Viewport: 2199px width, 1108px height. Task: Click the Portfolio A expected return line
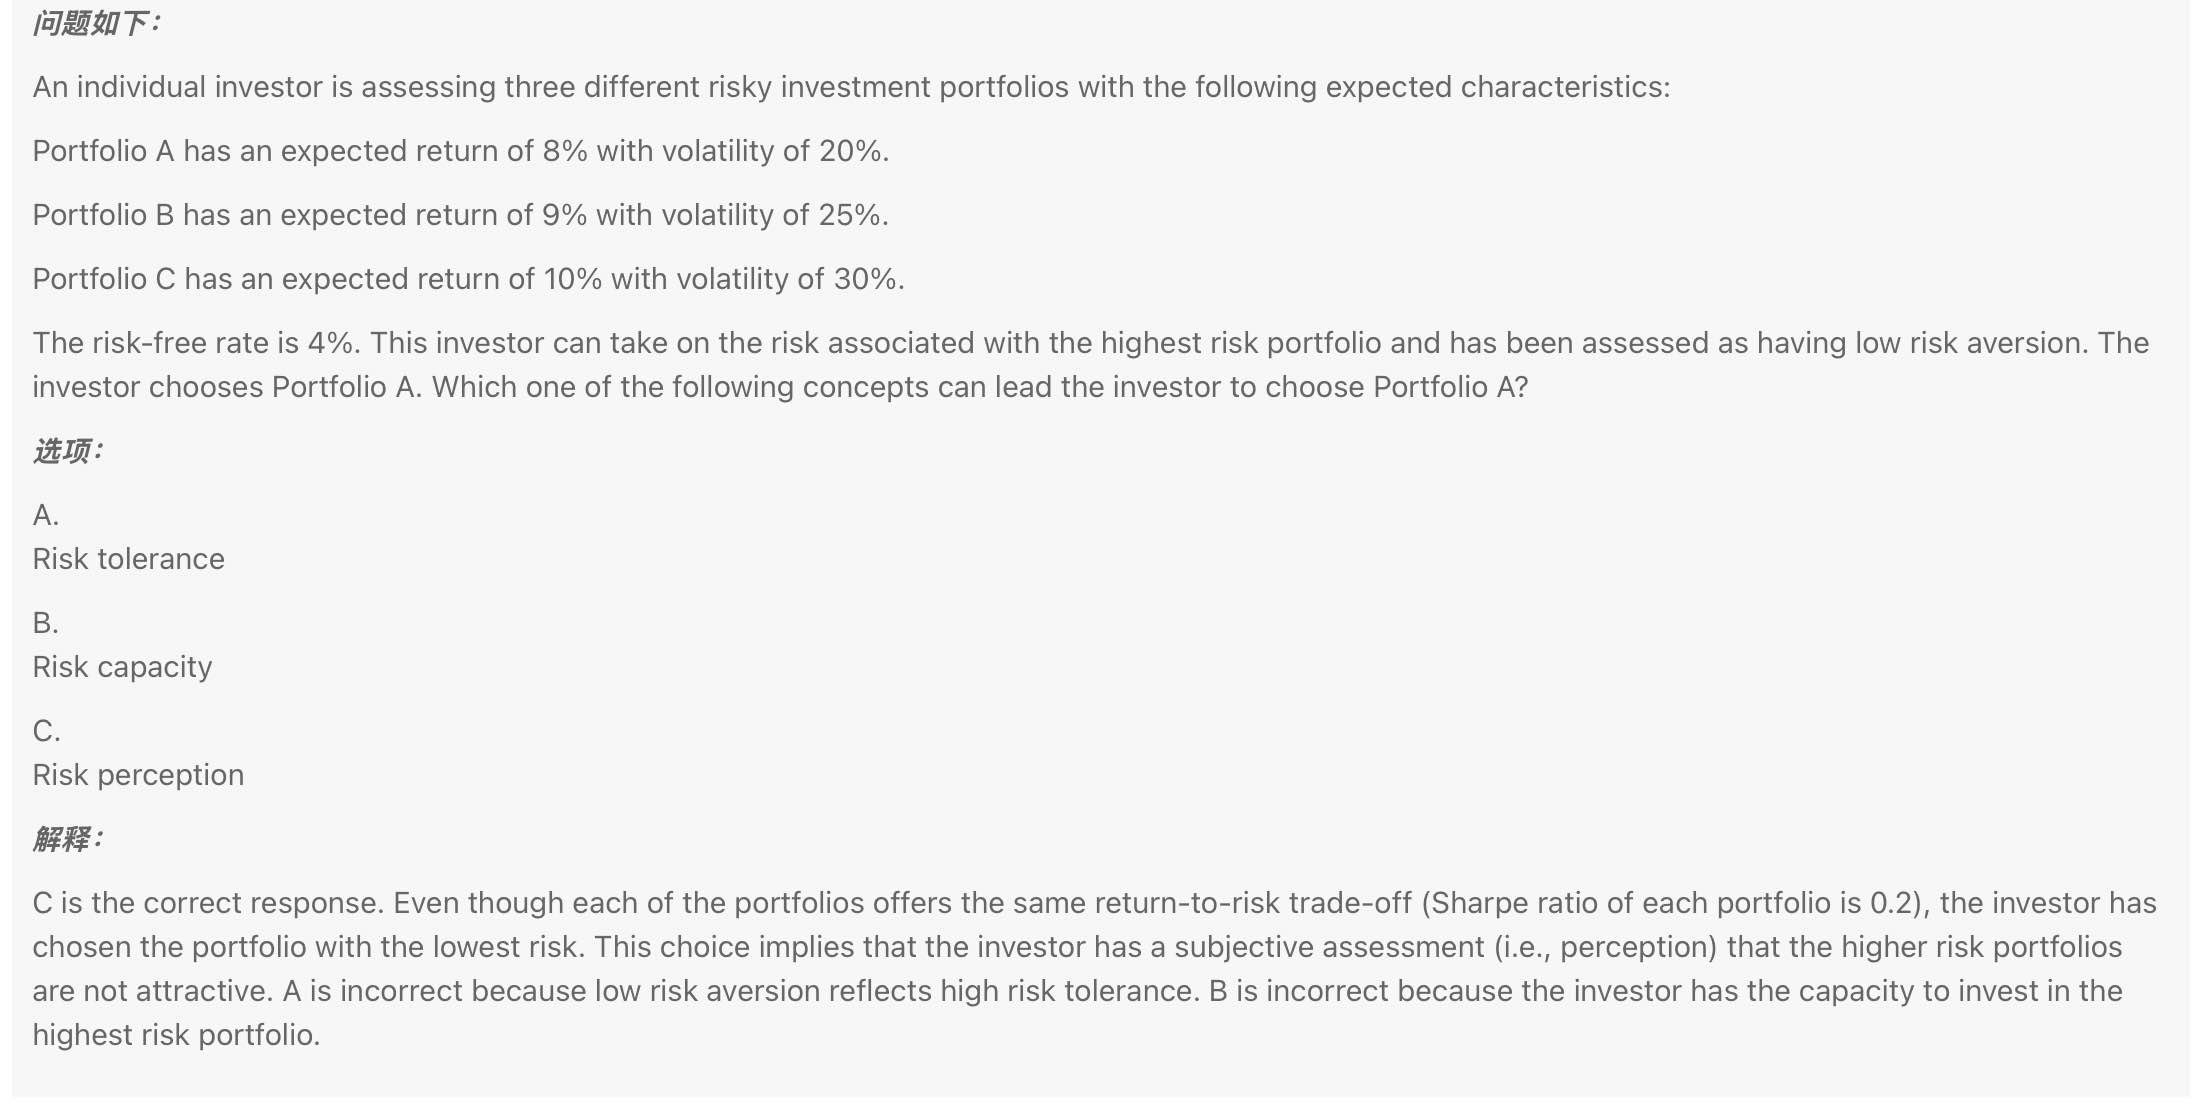click(461, 151)
